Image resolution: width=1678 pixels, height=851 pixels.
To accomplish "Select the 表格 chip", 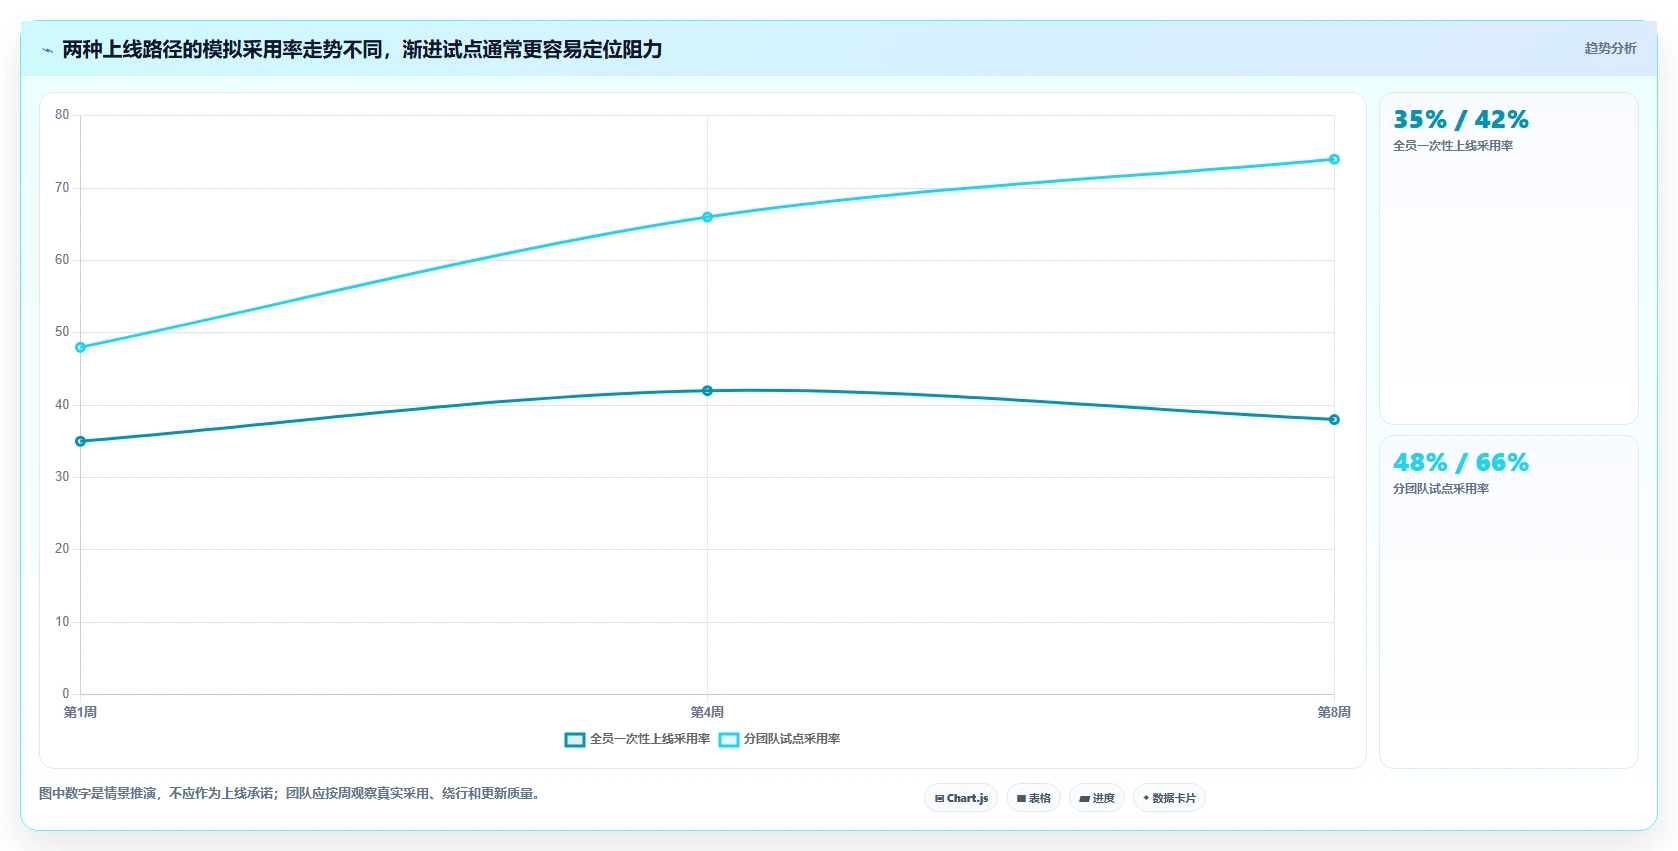I will click(x=1033, y=798).
